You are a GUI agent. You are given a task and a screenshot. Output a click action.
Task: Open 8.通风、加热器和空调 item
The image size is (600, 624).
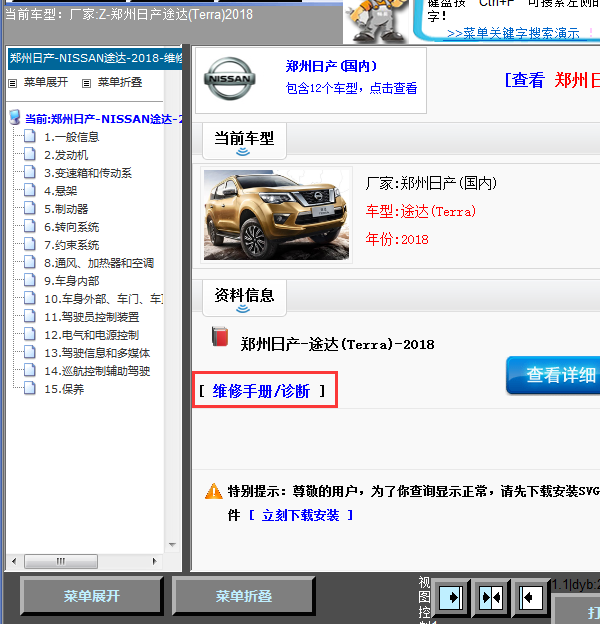coord(99,263)
